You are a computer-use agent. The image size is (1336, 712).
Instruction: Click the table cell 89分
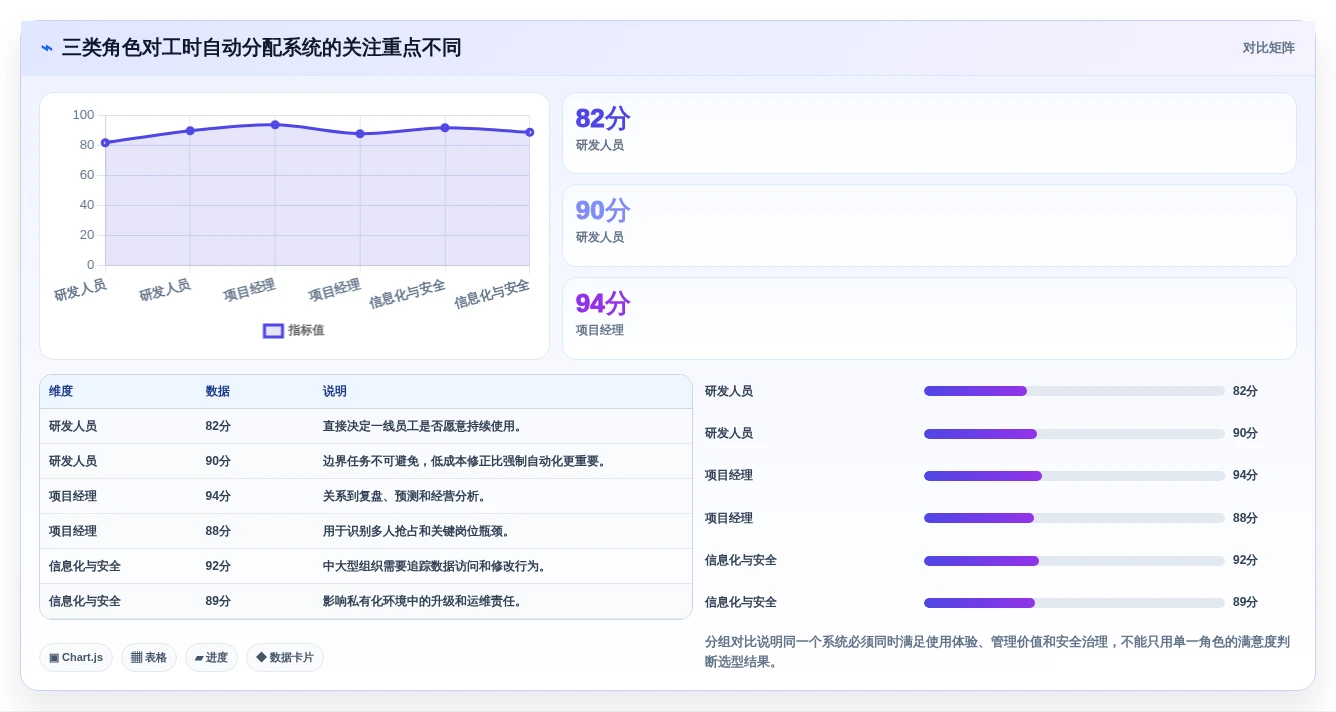[x=218, y=601]
